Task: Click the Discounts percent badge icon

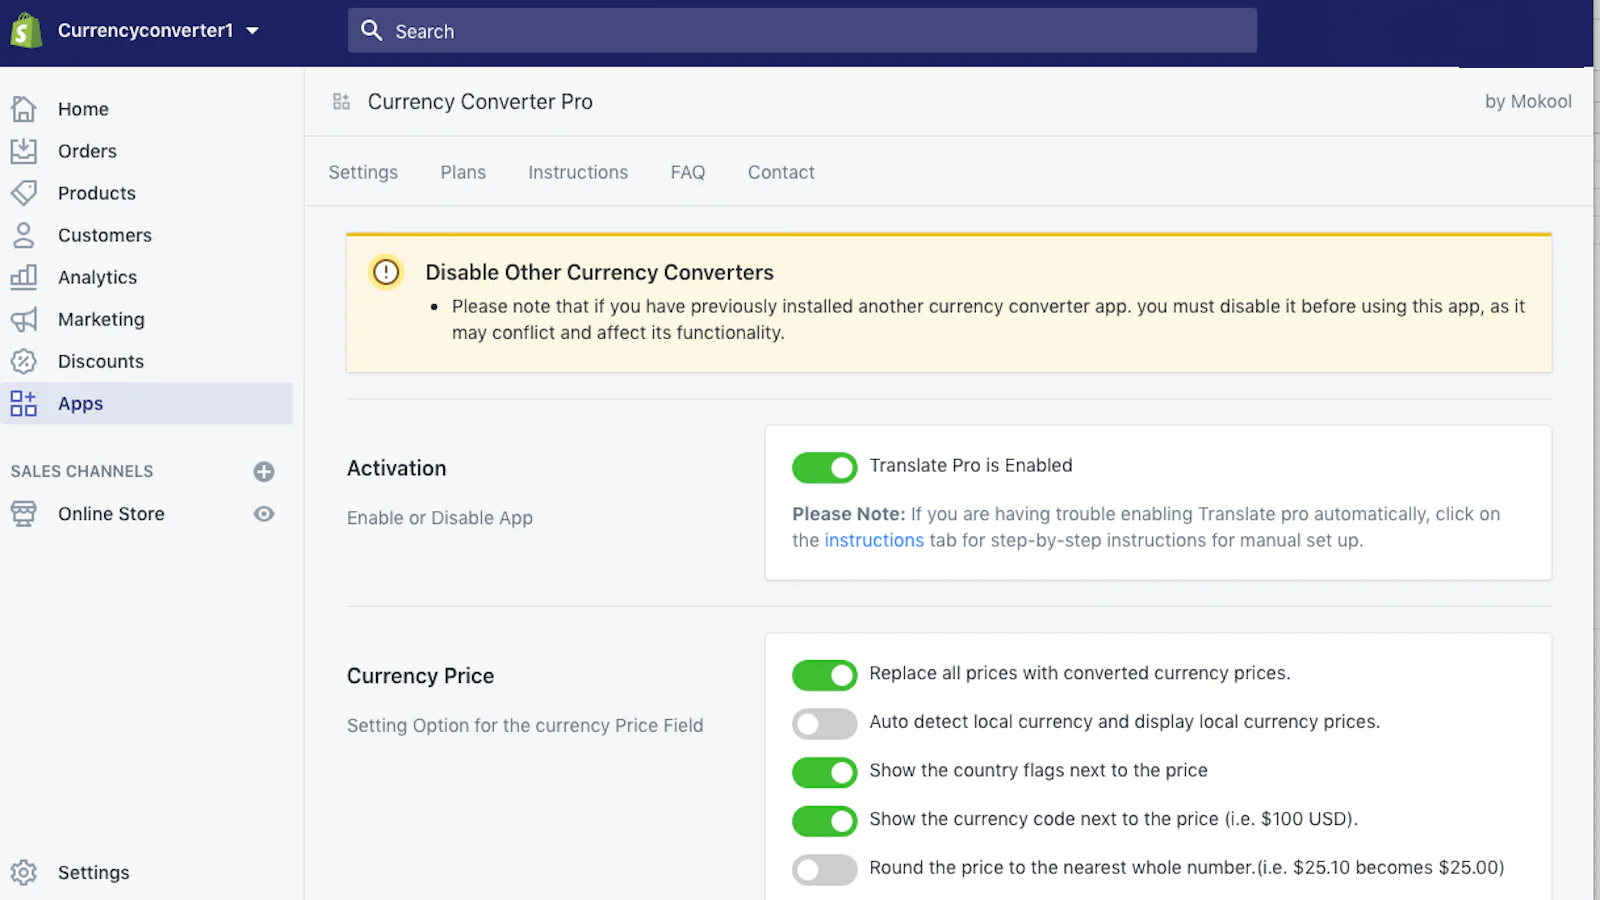Action: click(24, 361)
